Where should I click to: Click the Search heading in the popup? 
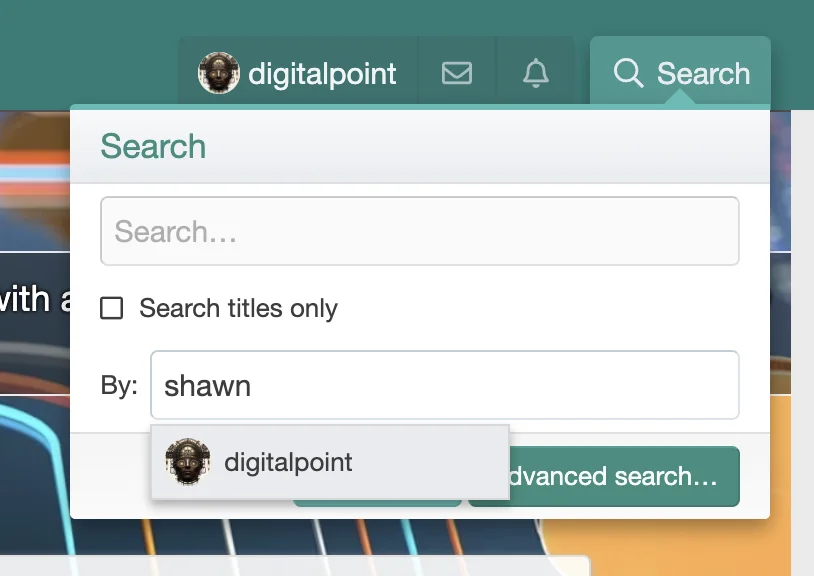(153, 146)
